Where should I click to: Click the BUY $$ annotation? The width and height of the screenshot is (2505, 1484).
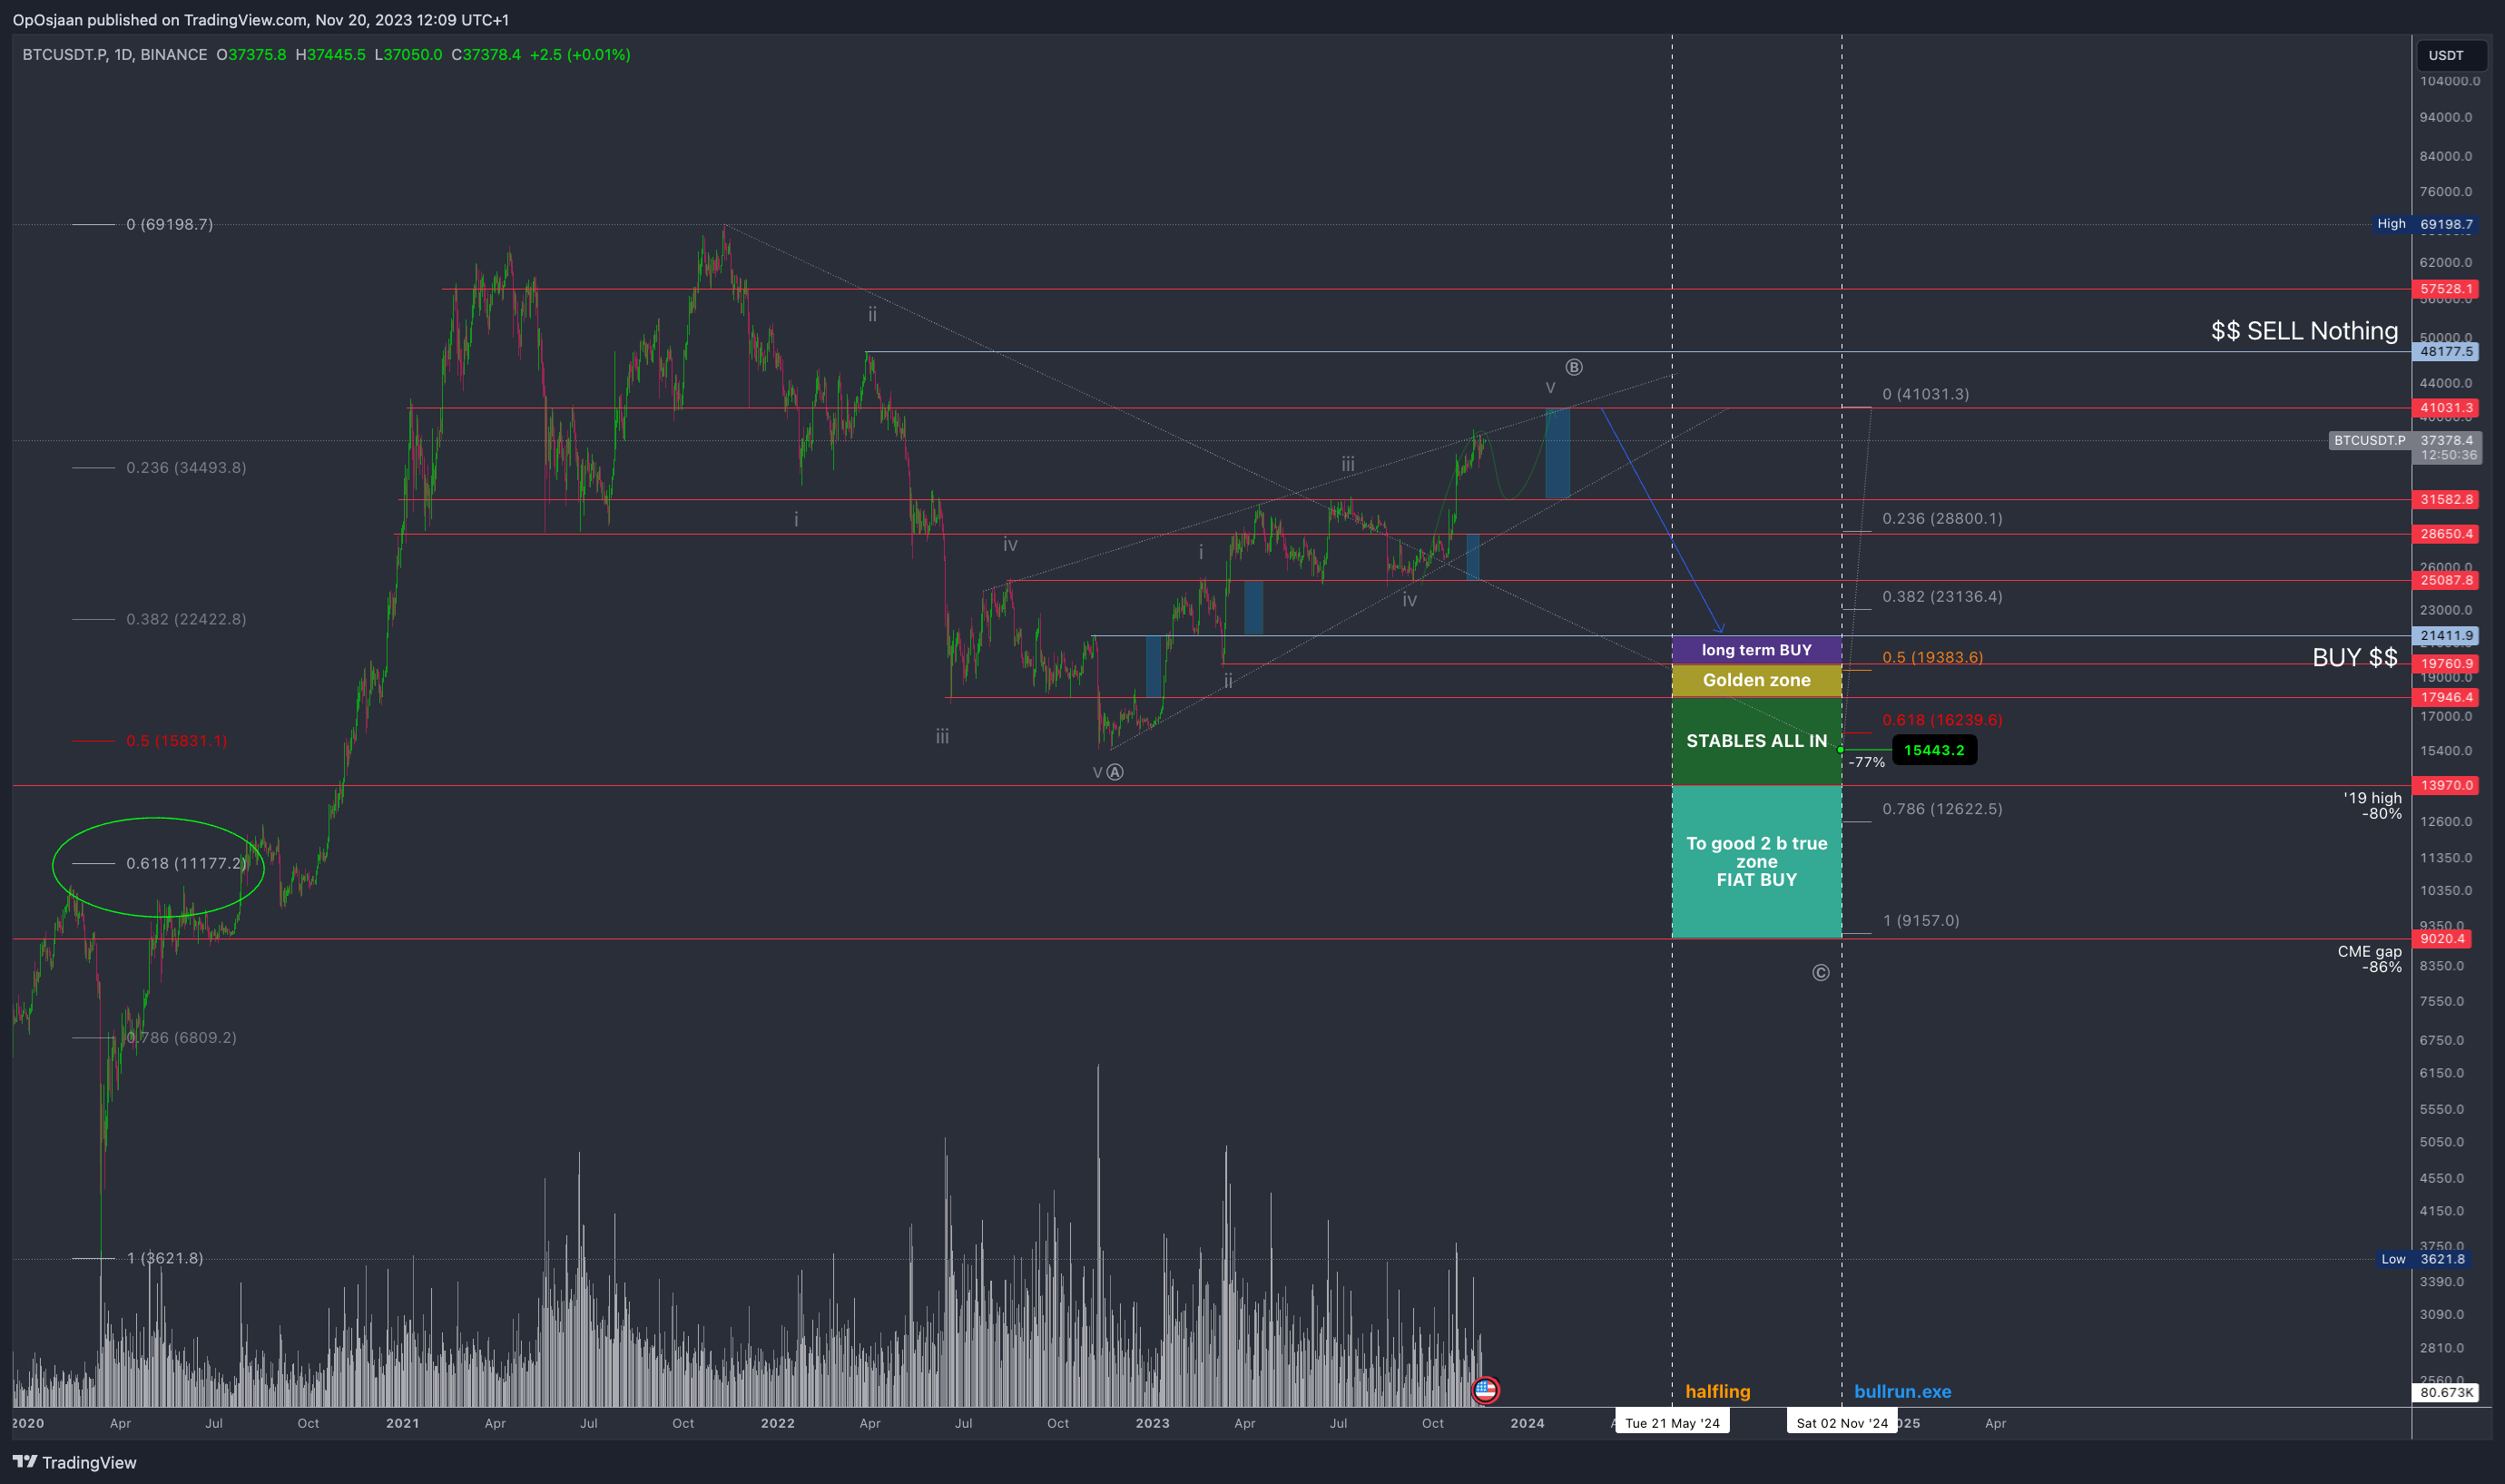pos(2355,657)
